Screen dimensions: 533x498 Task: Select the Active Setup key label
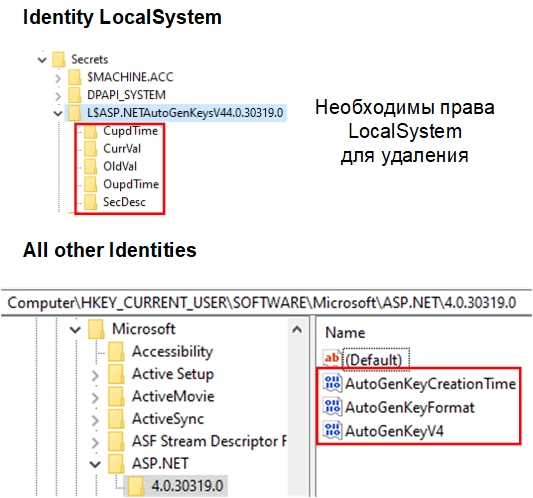(x=173, y=374)
